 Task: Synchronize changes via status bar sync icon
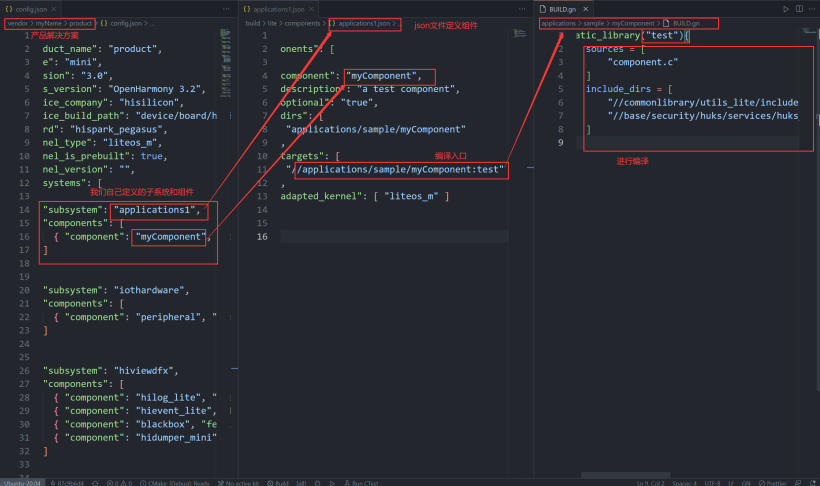(x=95, y=483)
